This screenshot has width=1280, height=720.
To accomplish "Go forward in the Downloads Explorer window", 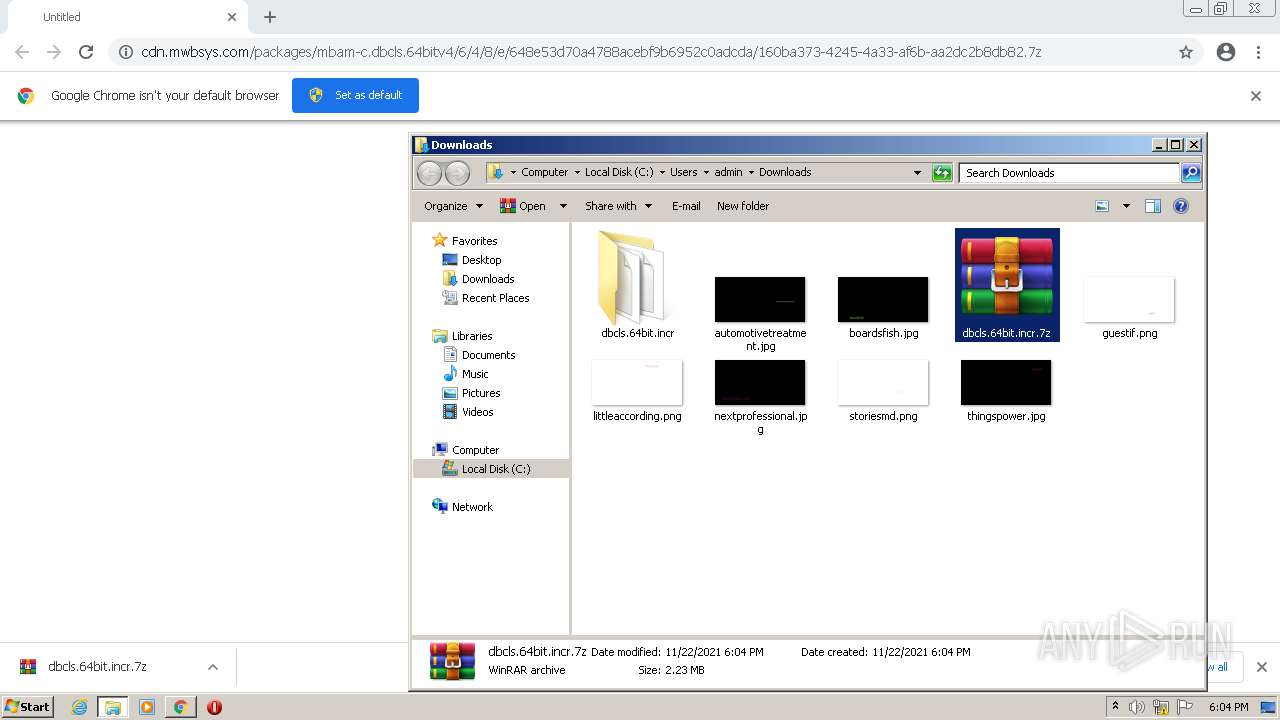I will (x=457, y=173).
